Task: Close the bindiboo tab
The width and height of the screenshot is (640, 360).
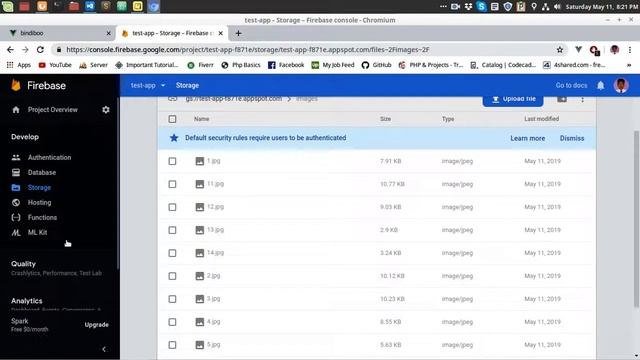Action: 108,33
